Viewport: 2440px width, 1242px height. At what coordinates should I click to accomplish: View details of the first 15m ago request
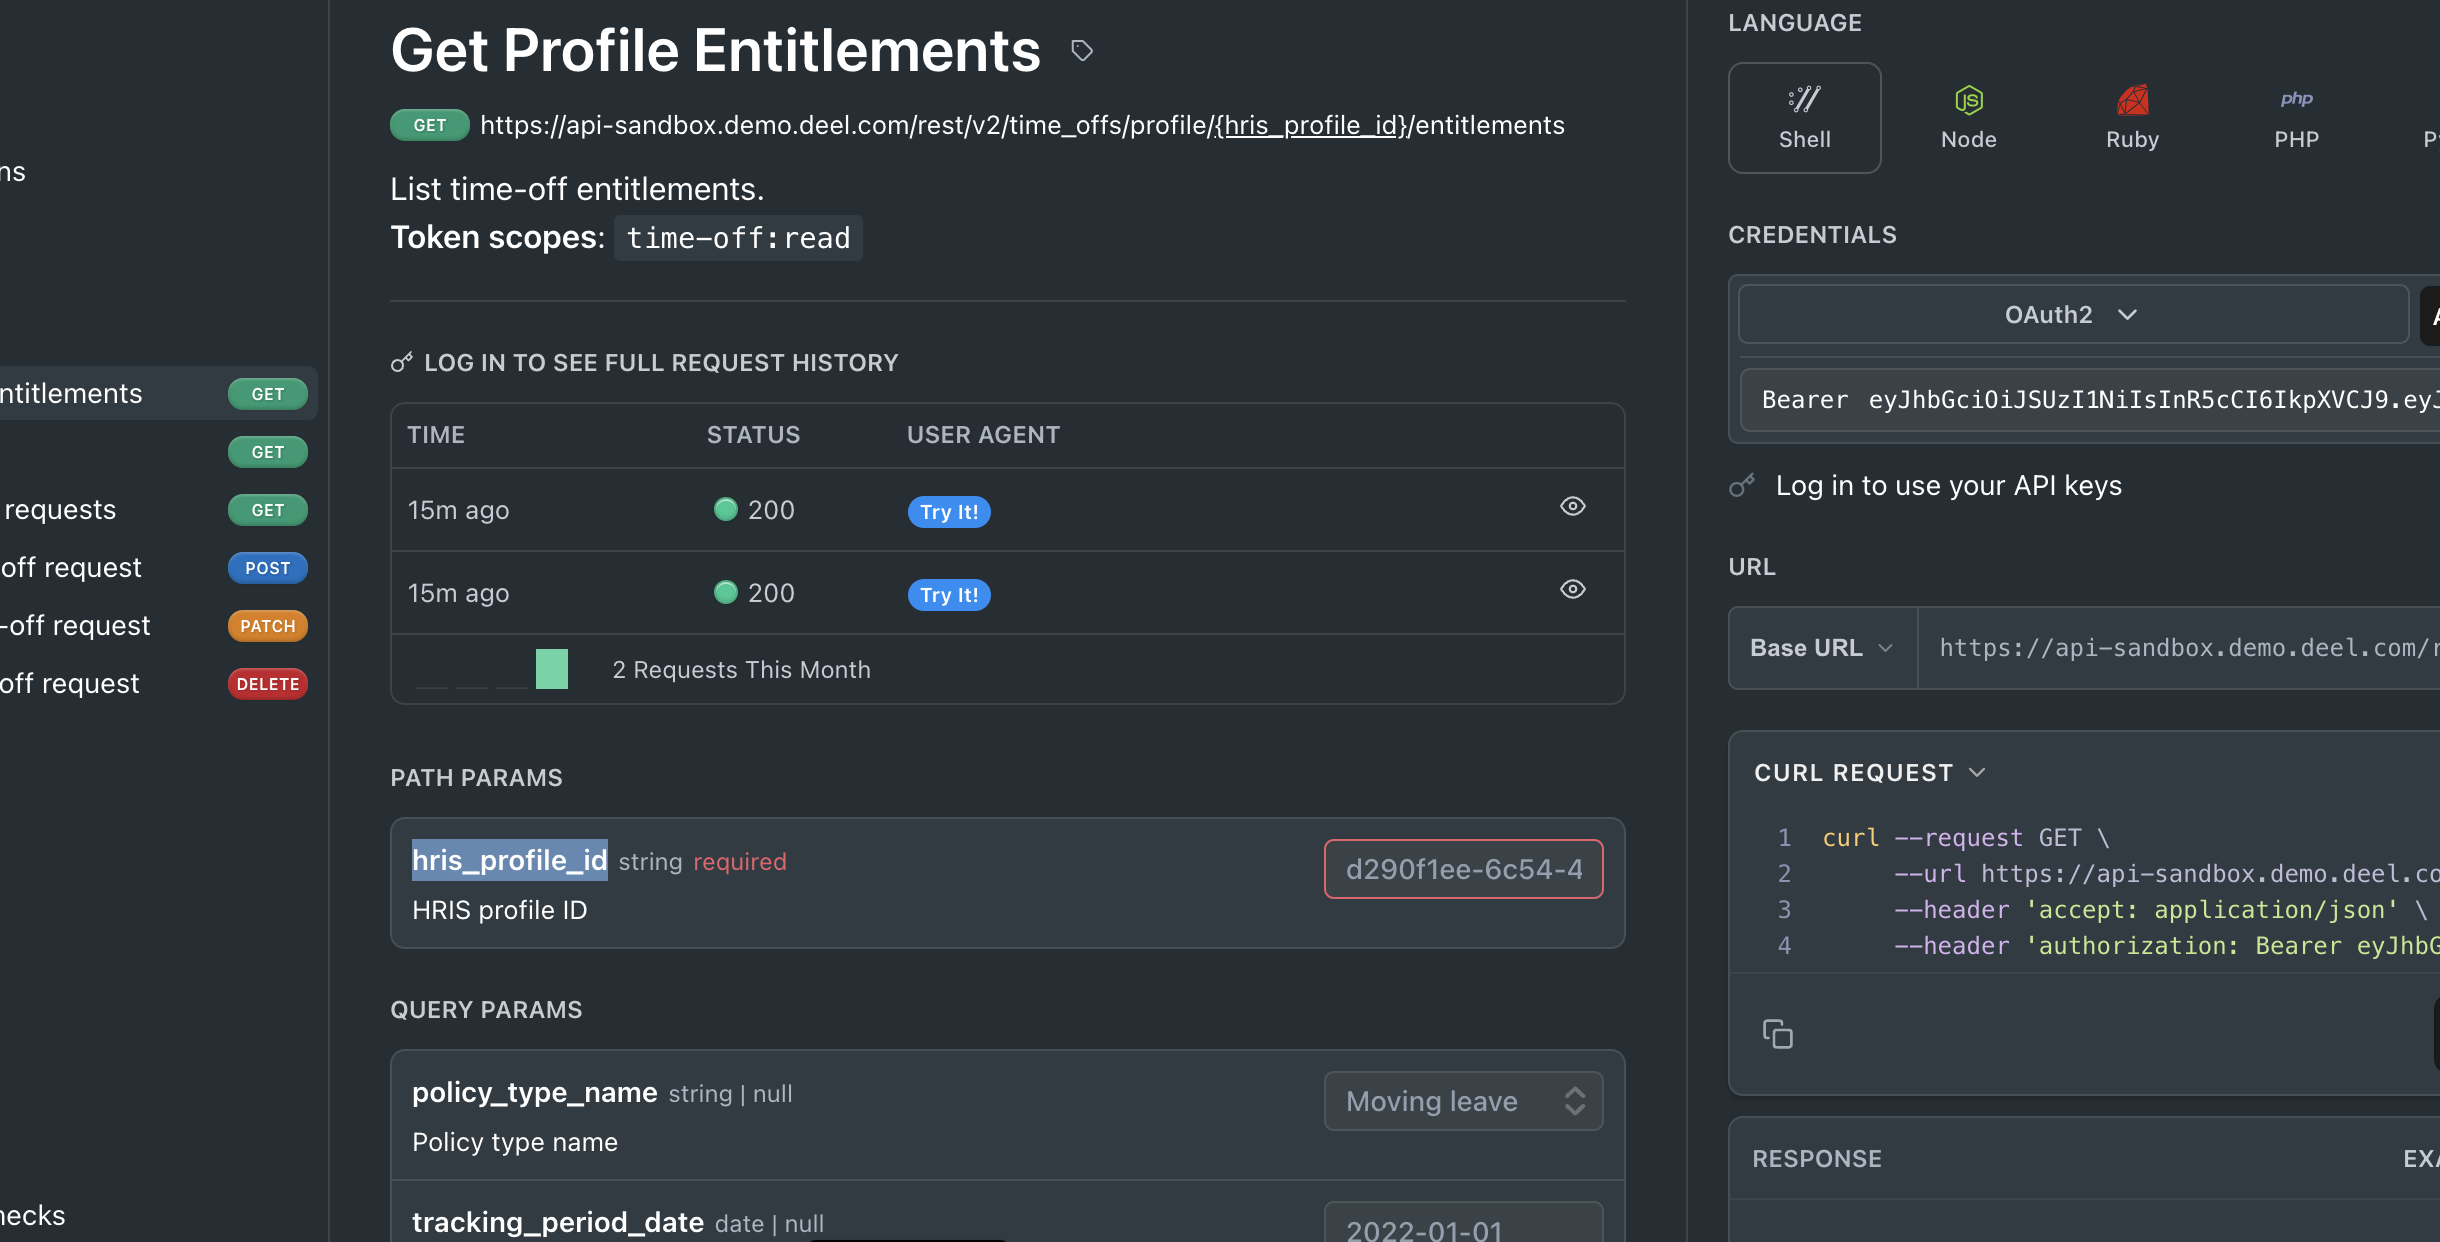tap(1573, 506)
